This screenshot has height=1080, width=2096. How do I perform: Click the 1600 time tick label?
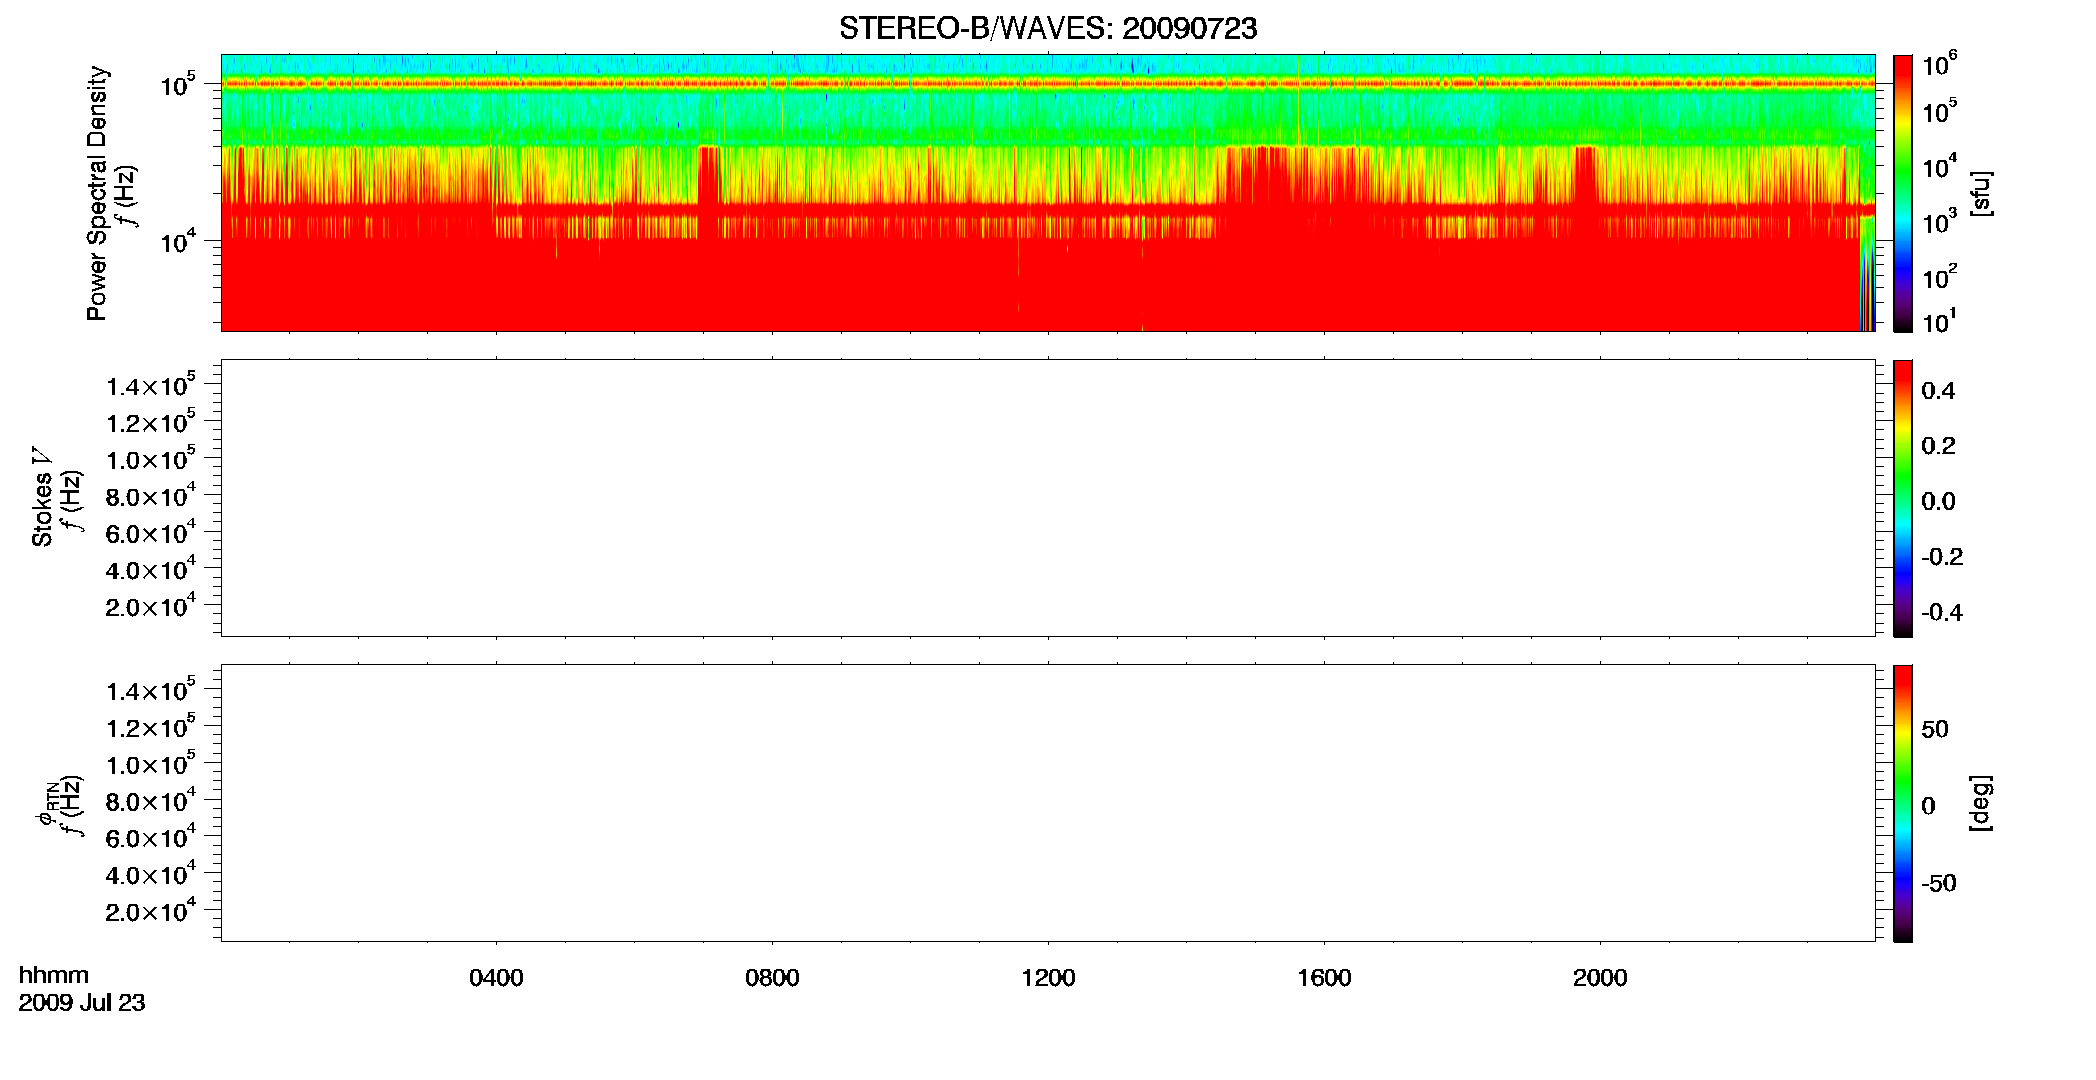(1324, 978)
